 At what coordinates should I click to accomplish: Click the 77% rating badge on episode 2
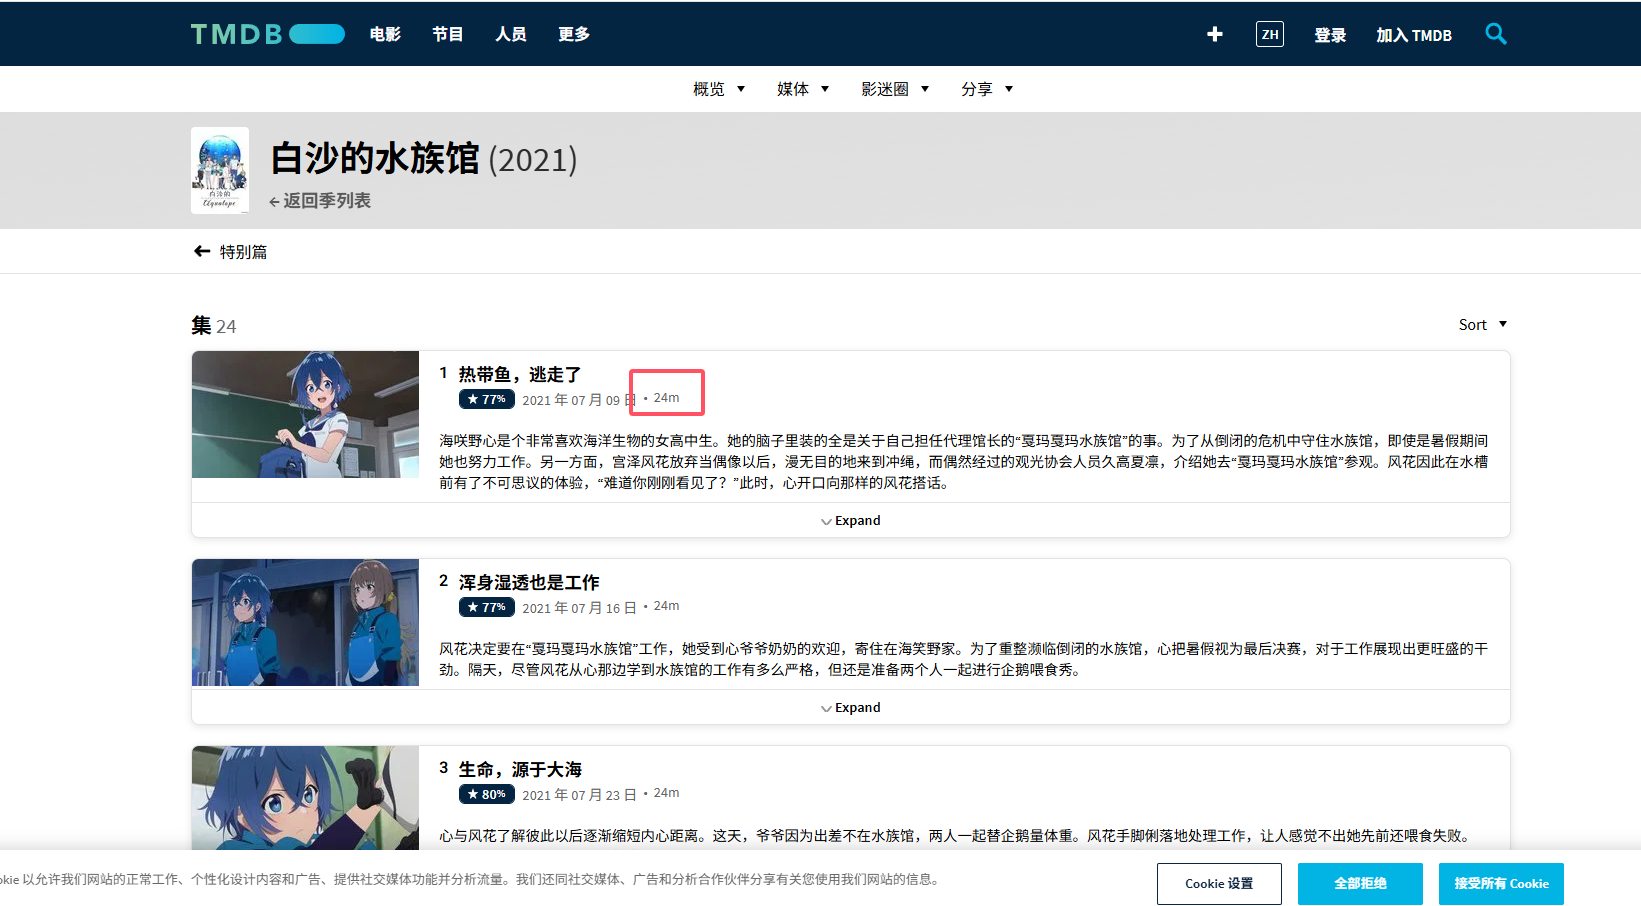[x=487, y=607]
